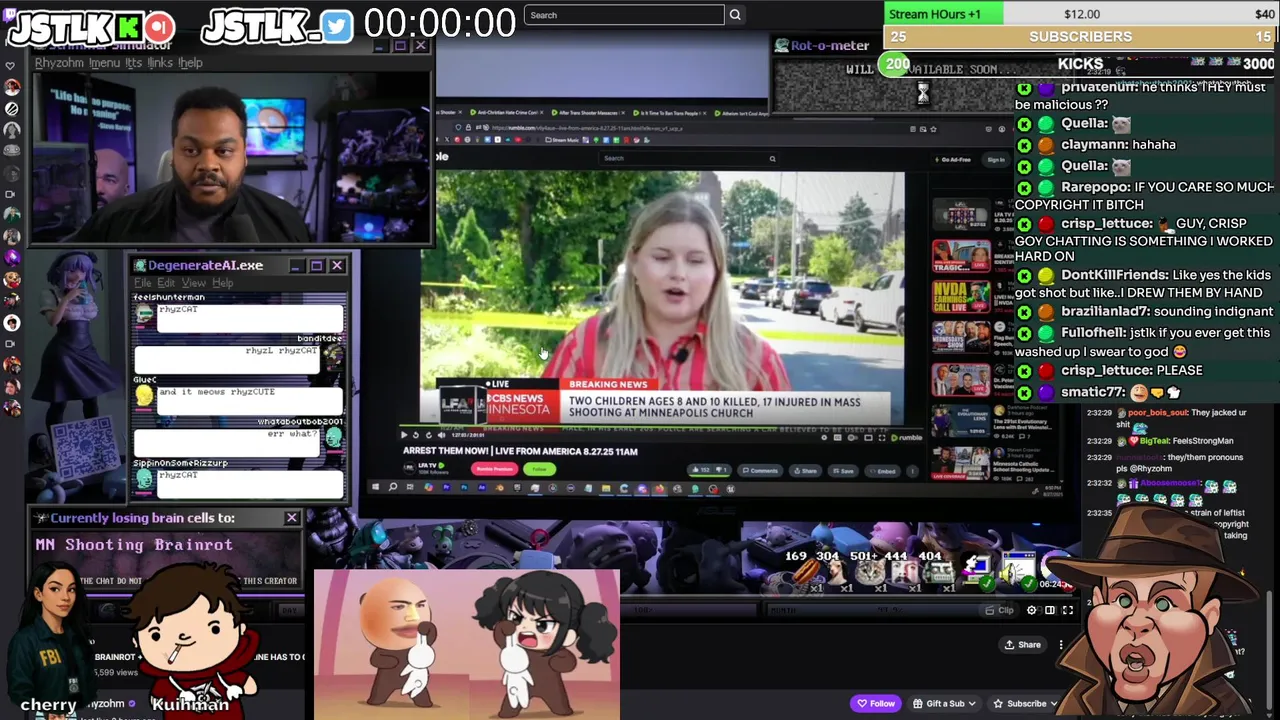Viewport: 1280px width, 720px height.
Task: Open the !help menu item in webcam window
Action: (x=190, y=63)
